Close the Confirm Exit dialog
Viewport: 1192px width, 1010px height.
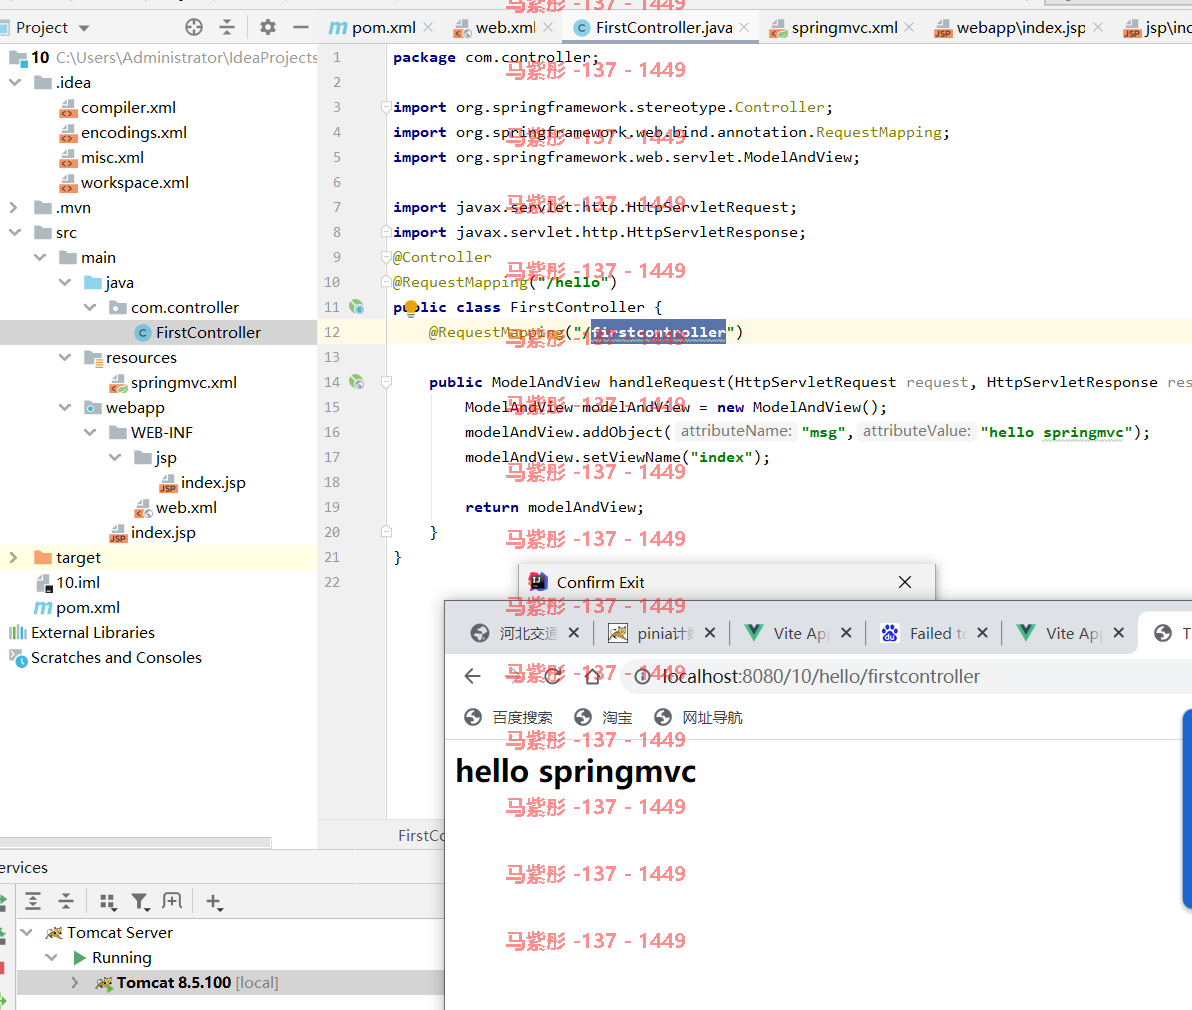pyautogui.click(x=905, y=582)
